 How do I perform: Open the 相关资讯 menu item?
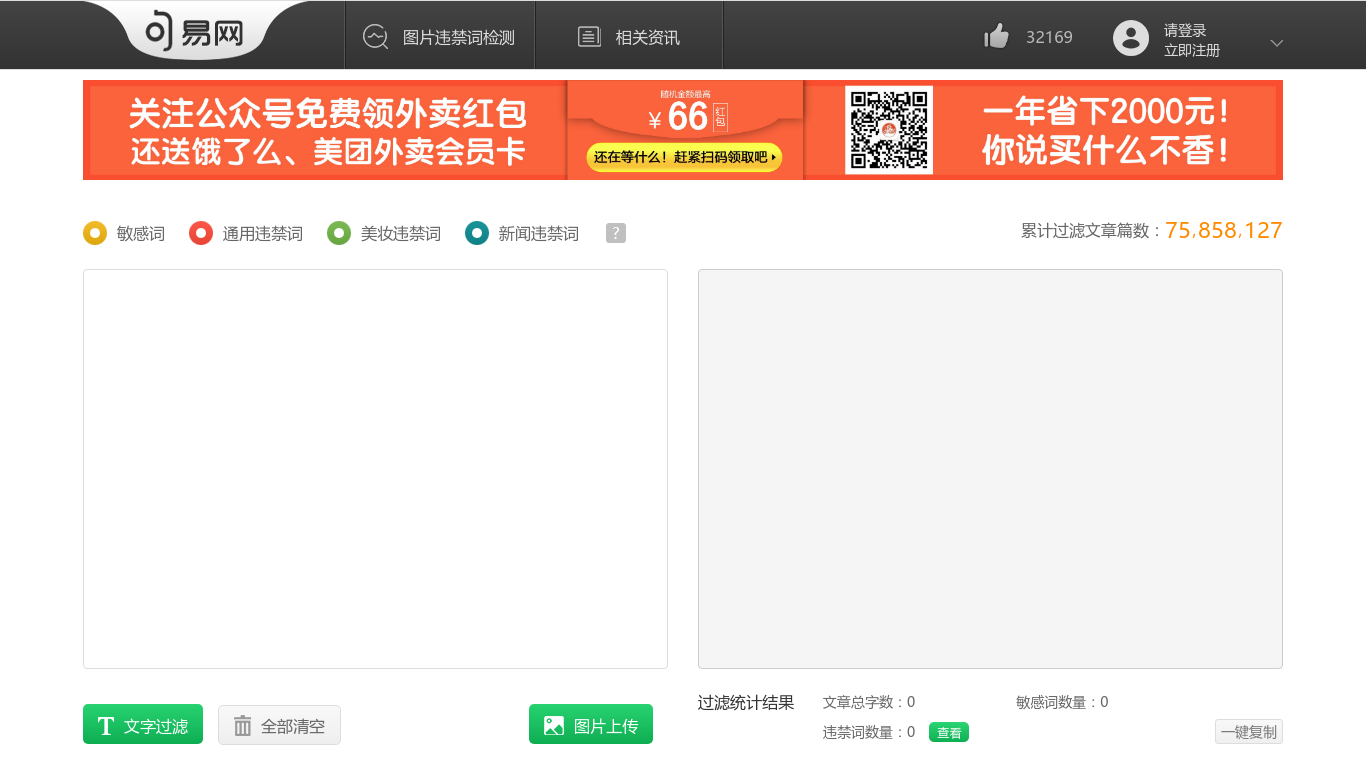pos(647,38)
